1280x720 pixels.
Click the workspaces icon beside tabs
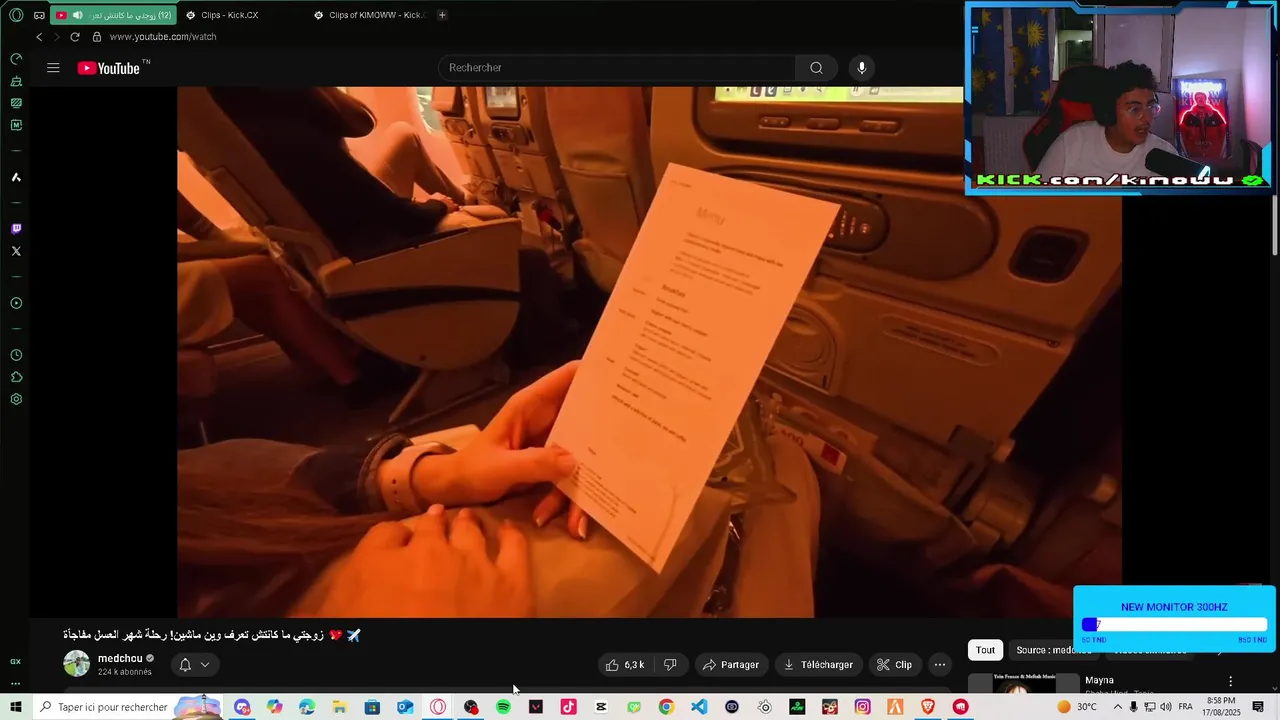(x=39, y=15)
